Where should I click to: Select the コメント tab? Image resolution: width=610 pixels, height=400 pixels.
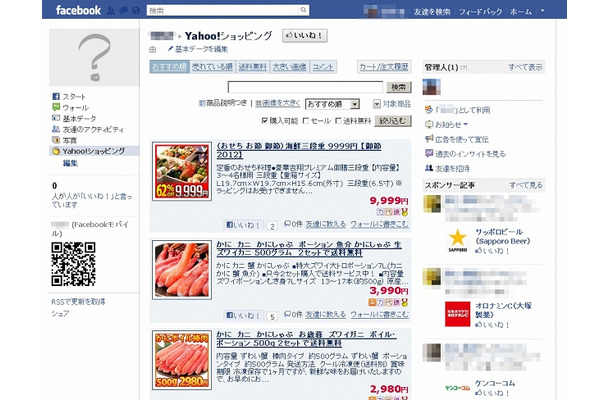coord(323,67)
